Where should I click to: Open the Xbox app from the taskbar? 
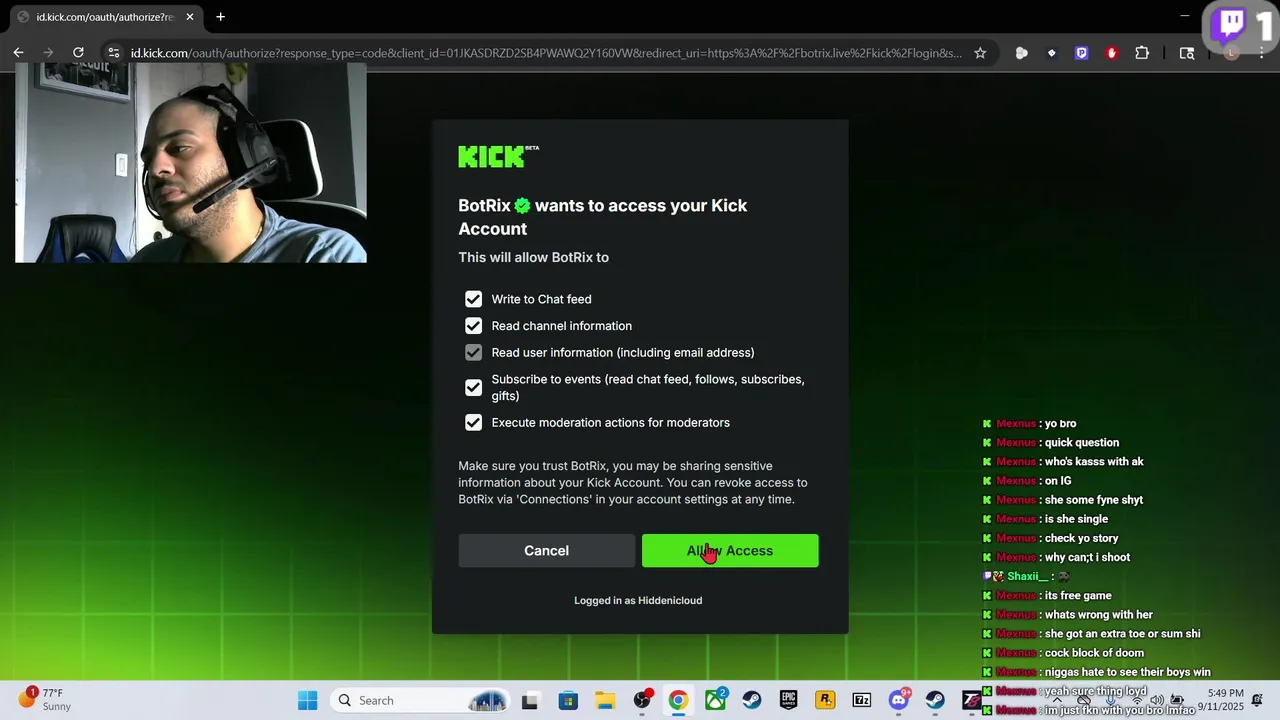click(x=716, y=700)
